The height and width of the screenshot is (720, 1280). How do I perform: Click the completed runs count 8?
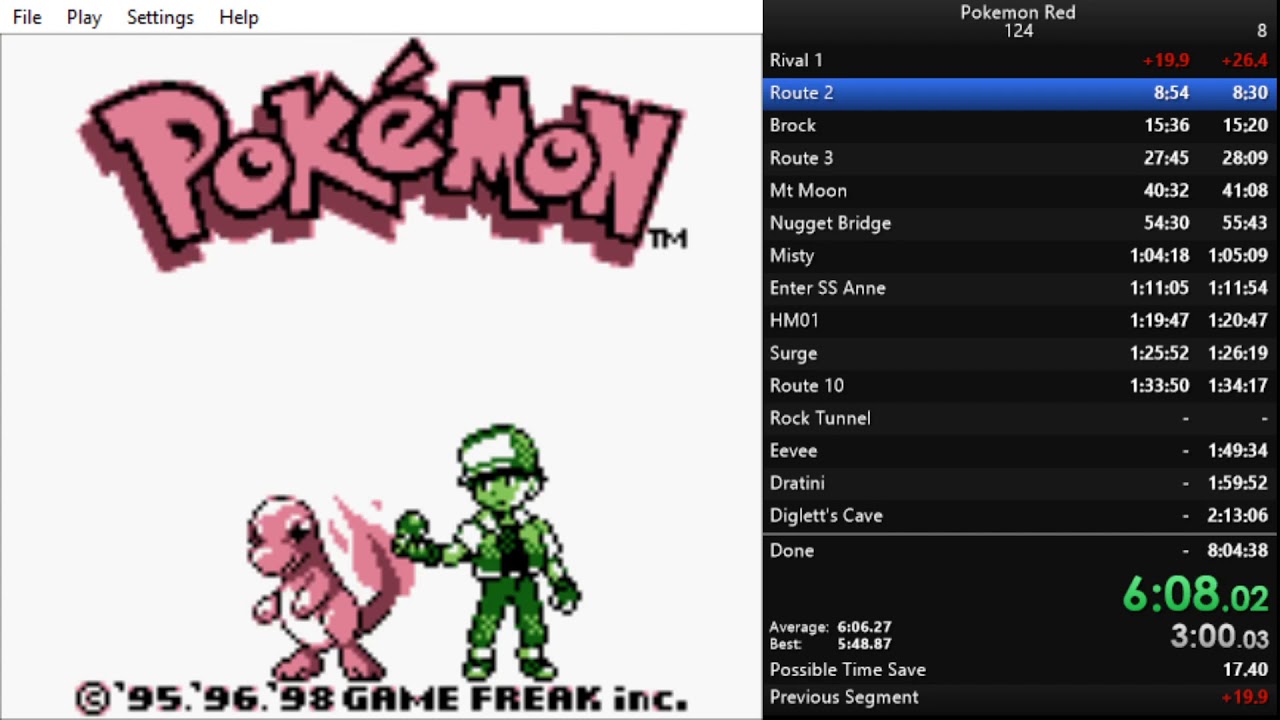coord(1262,31)
